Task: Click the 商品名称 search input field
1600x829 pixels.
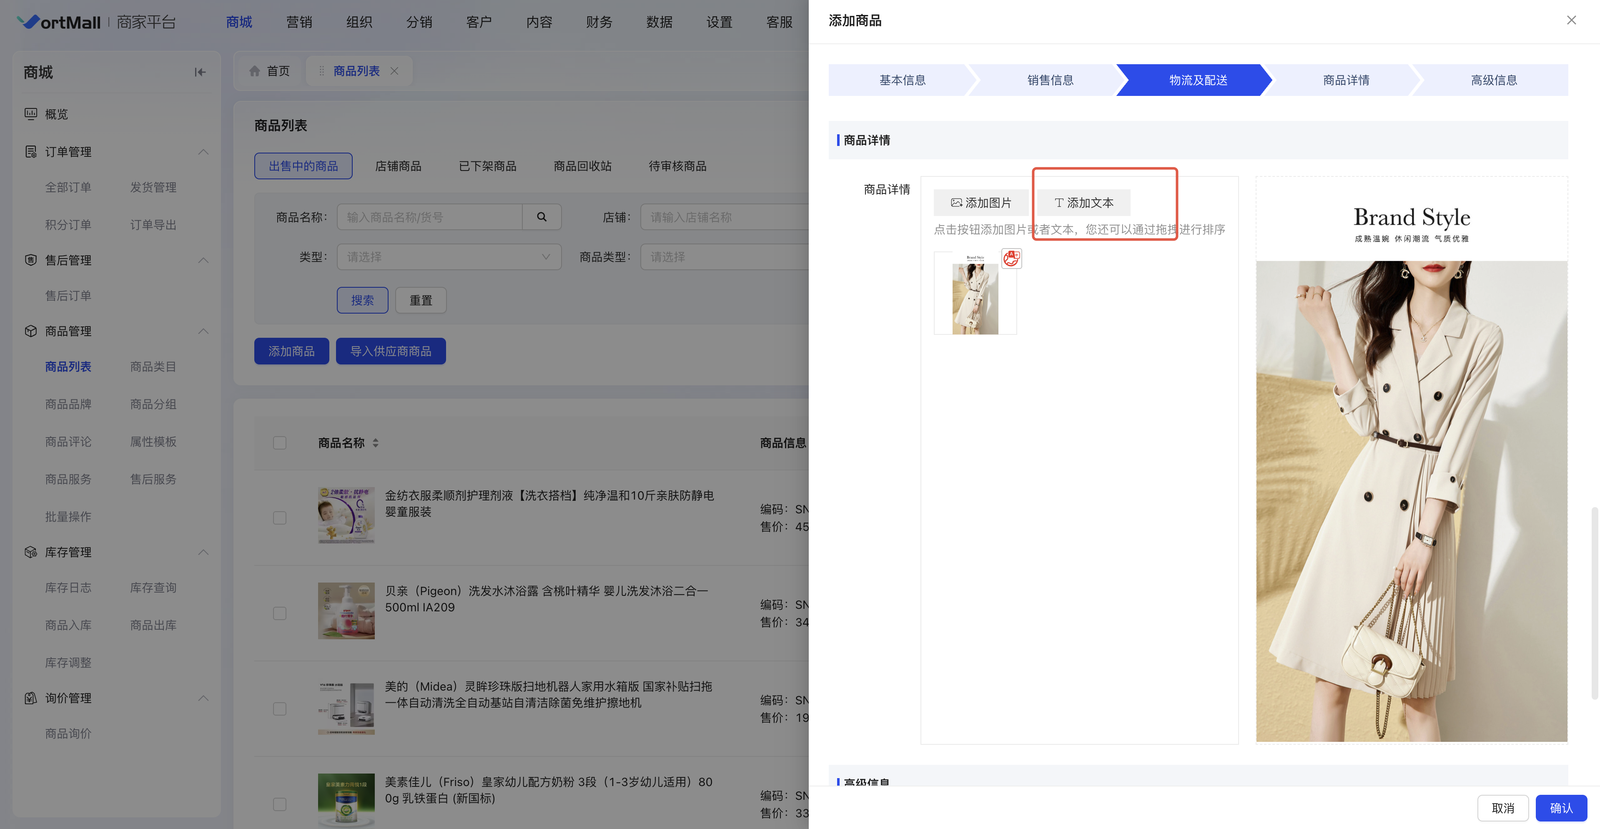Action: pos(430,217)
